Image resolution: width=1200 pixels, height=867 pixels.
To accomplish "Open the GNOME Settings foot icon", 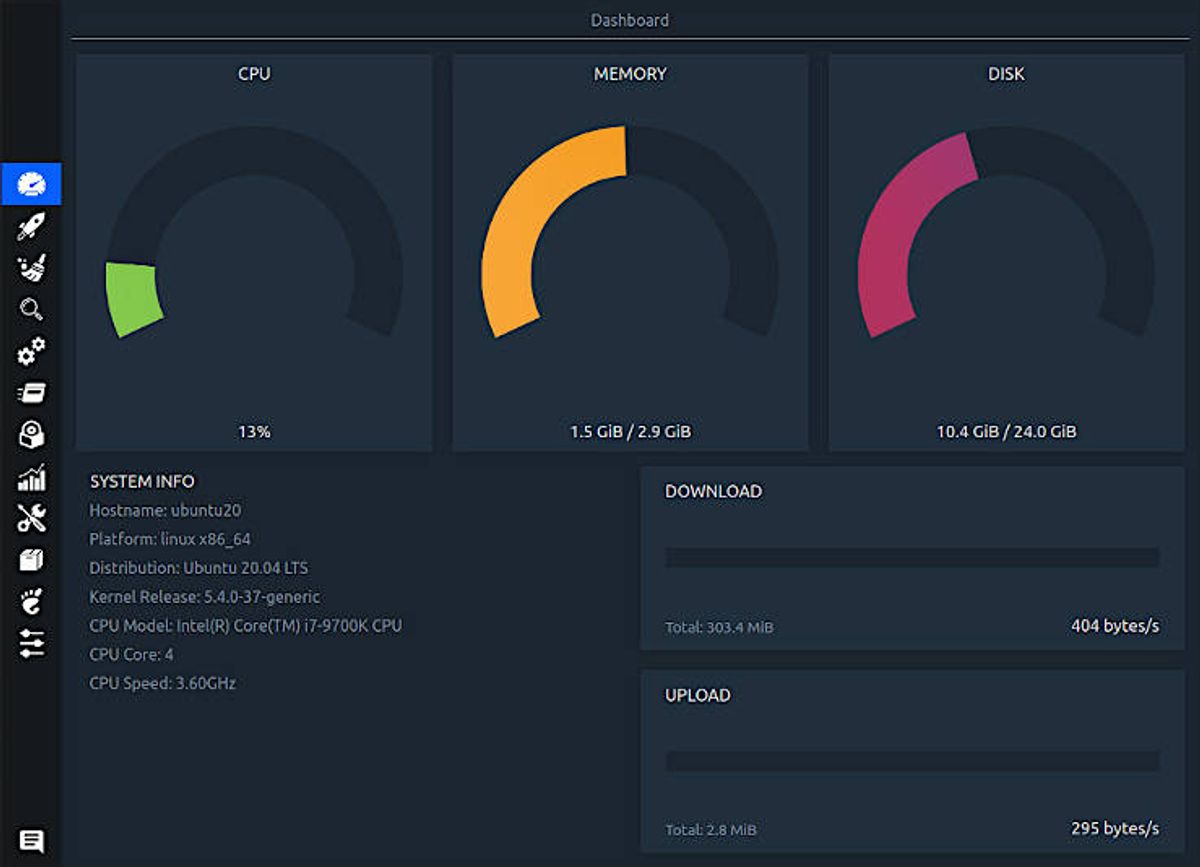I will (33, 600).
